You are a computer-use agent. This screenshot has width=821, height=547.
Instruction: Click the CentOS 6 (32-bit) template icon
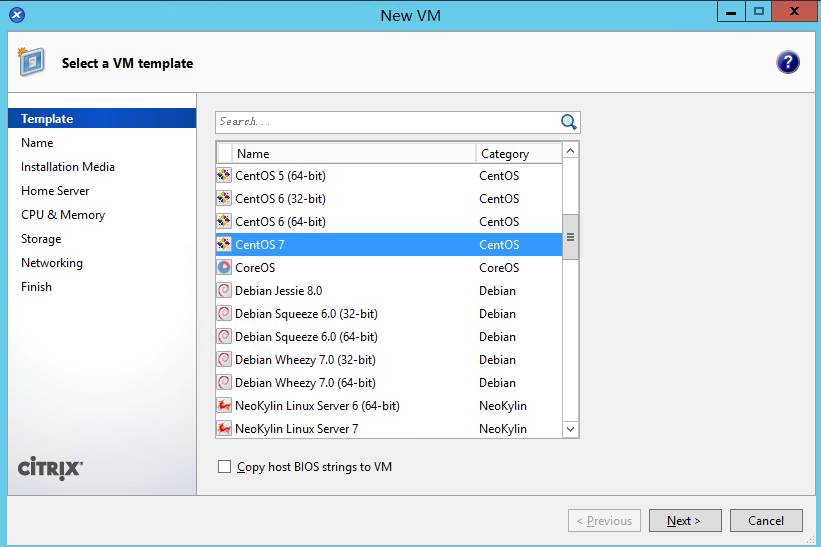coord(224,198)
